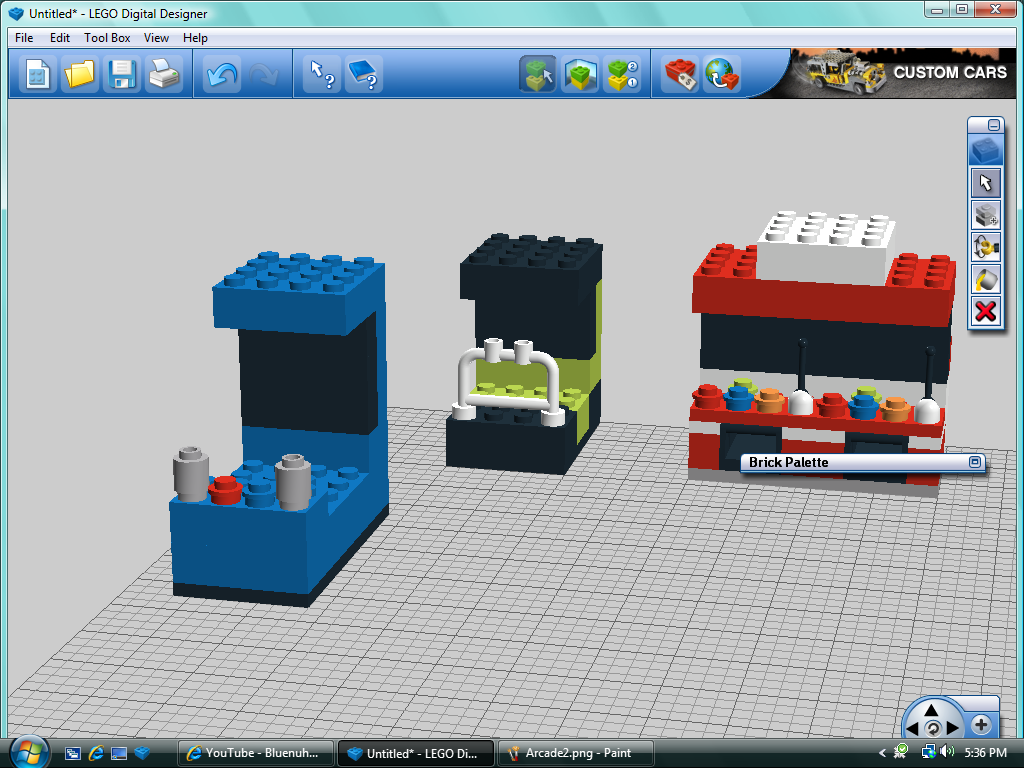Expand the Brick Palette panel
This screenshot has height=768, width=1024.
[x=974, y=462]
